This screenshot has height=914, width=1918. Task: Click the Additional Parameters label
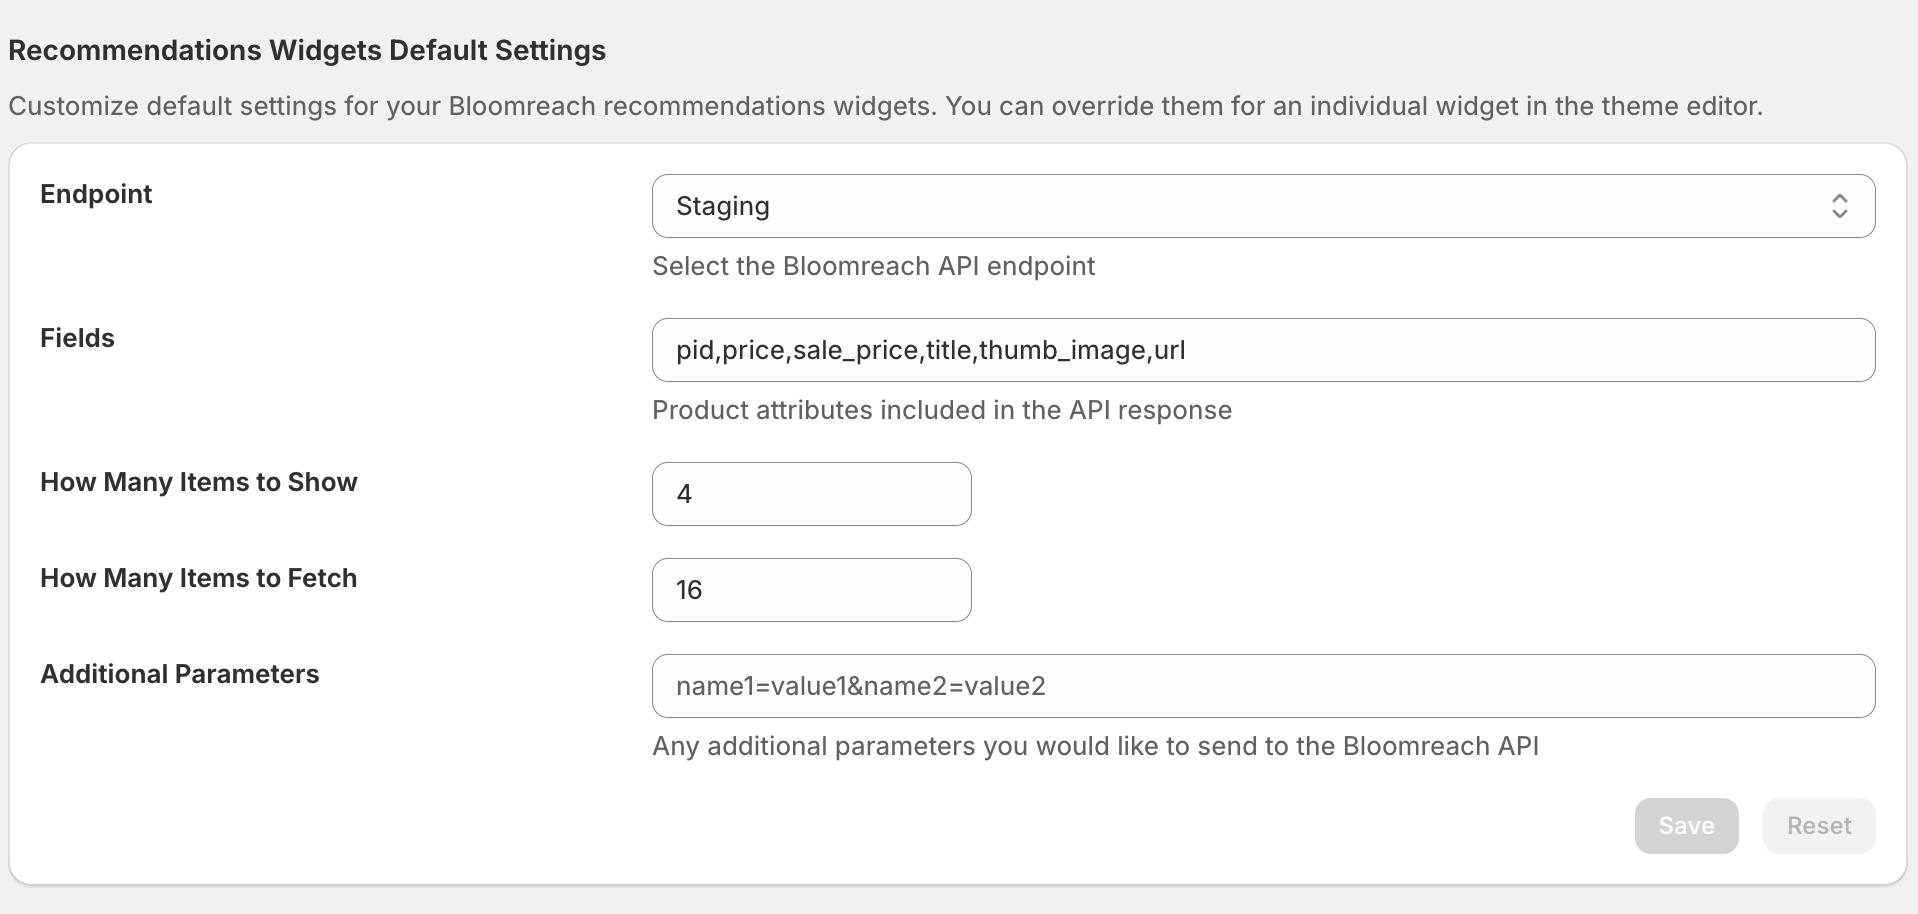point(179,674)
